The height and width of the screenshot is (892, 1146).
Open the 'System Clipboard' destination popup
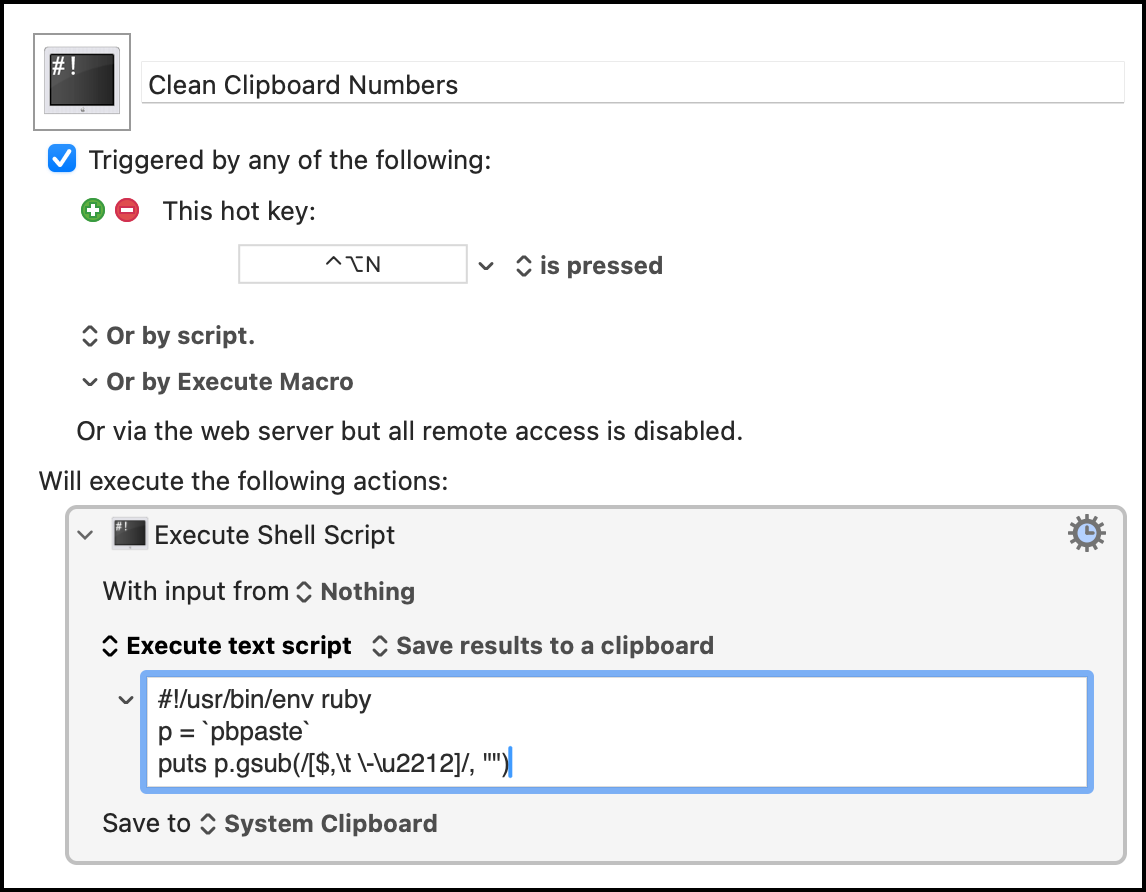(x=319, y=824)
